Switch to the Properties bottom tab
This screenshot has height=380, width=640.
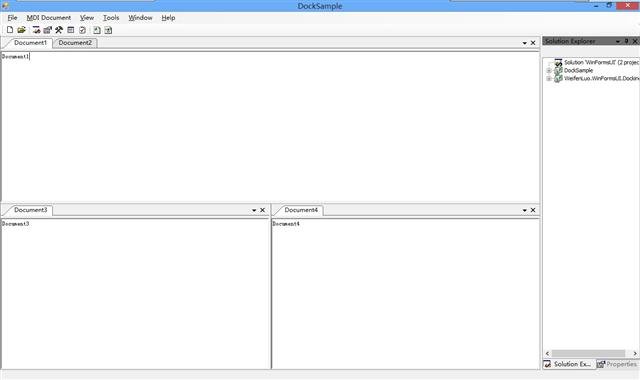tap(617, 364)
